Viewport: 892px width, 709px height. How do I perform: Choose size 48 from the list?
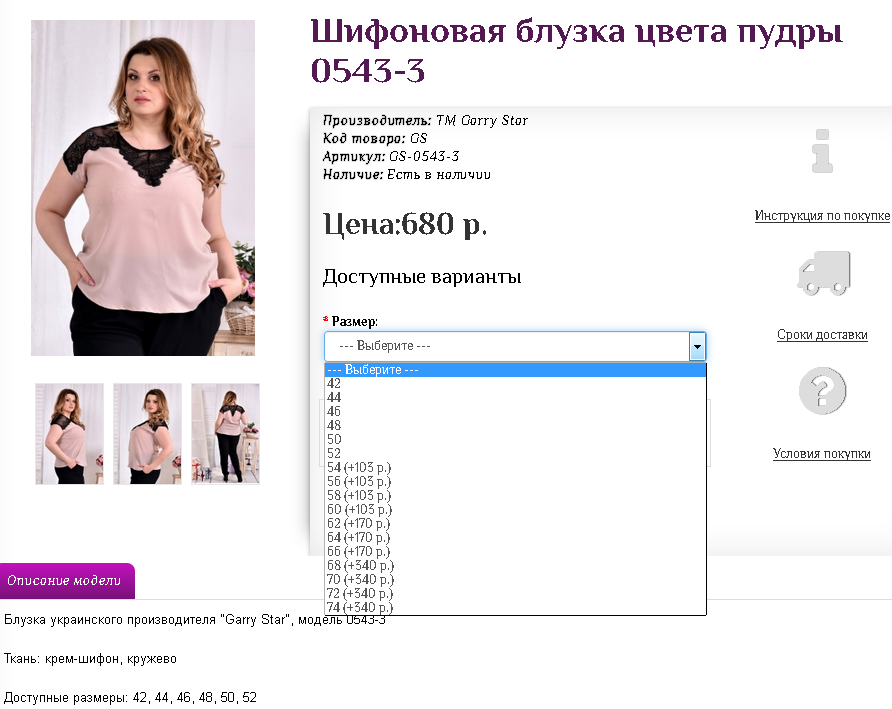tap(515, 426)
